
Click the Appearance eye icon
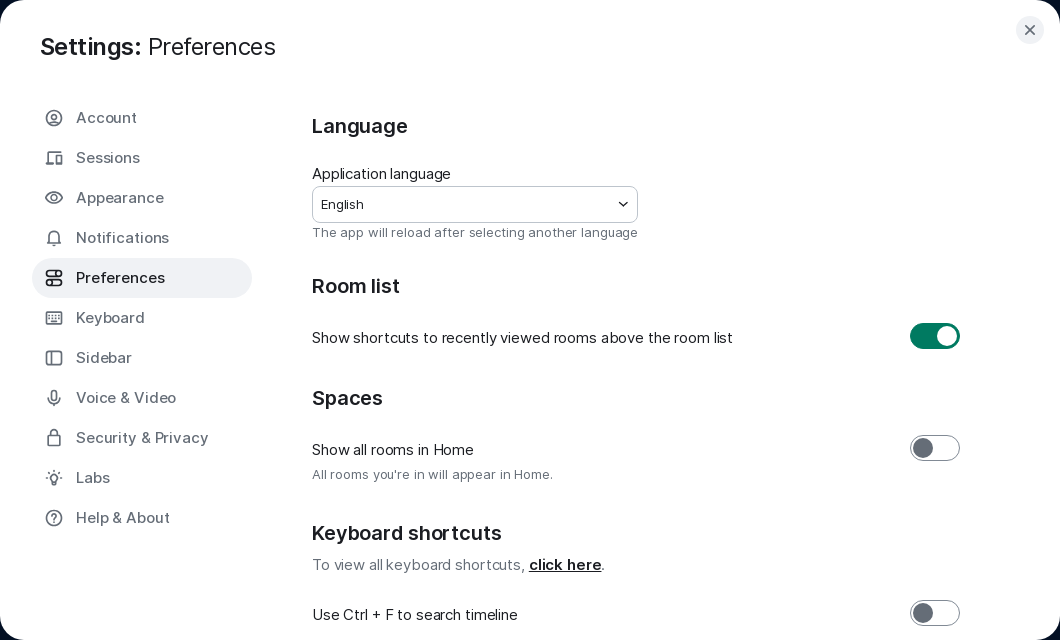(x=54, y=198)
